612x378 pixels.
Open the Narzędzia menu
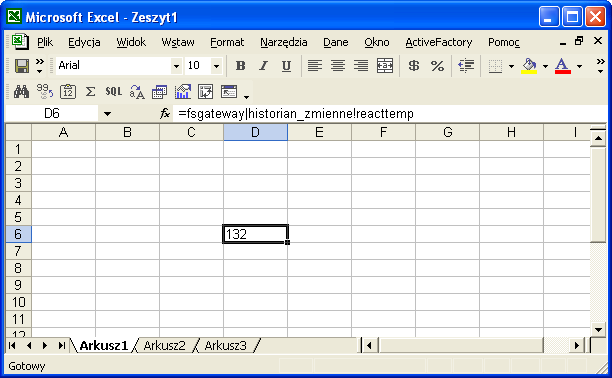pyautogui.click(x=284, y=42)
